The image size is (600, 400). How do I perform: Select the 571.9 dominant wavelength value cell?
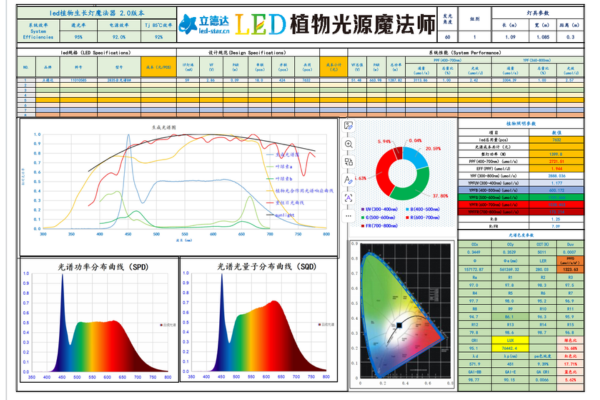coord(475,364)
